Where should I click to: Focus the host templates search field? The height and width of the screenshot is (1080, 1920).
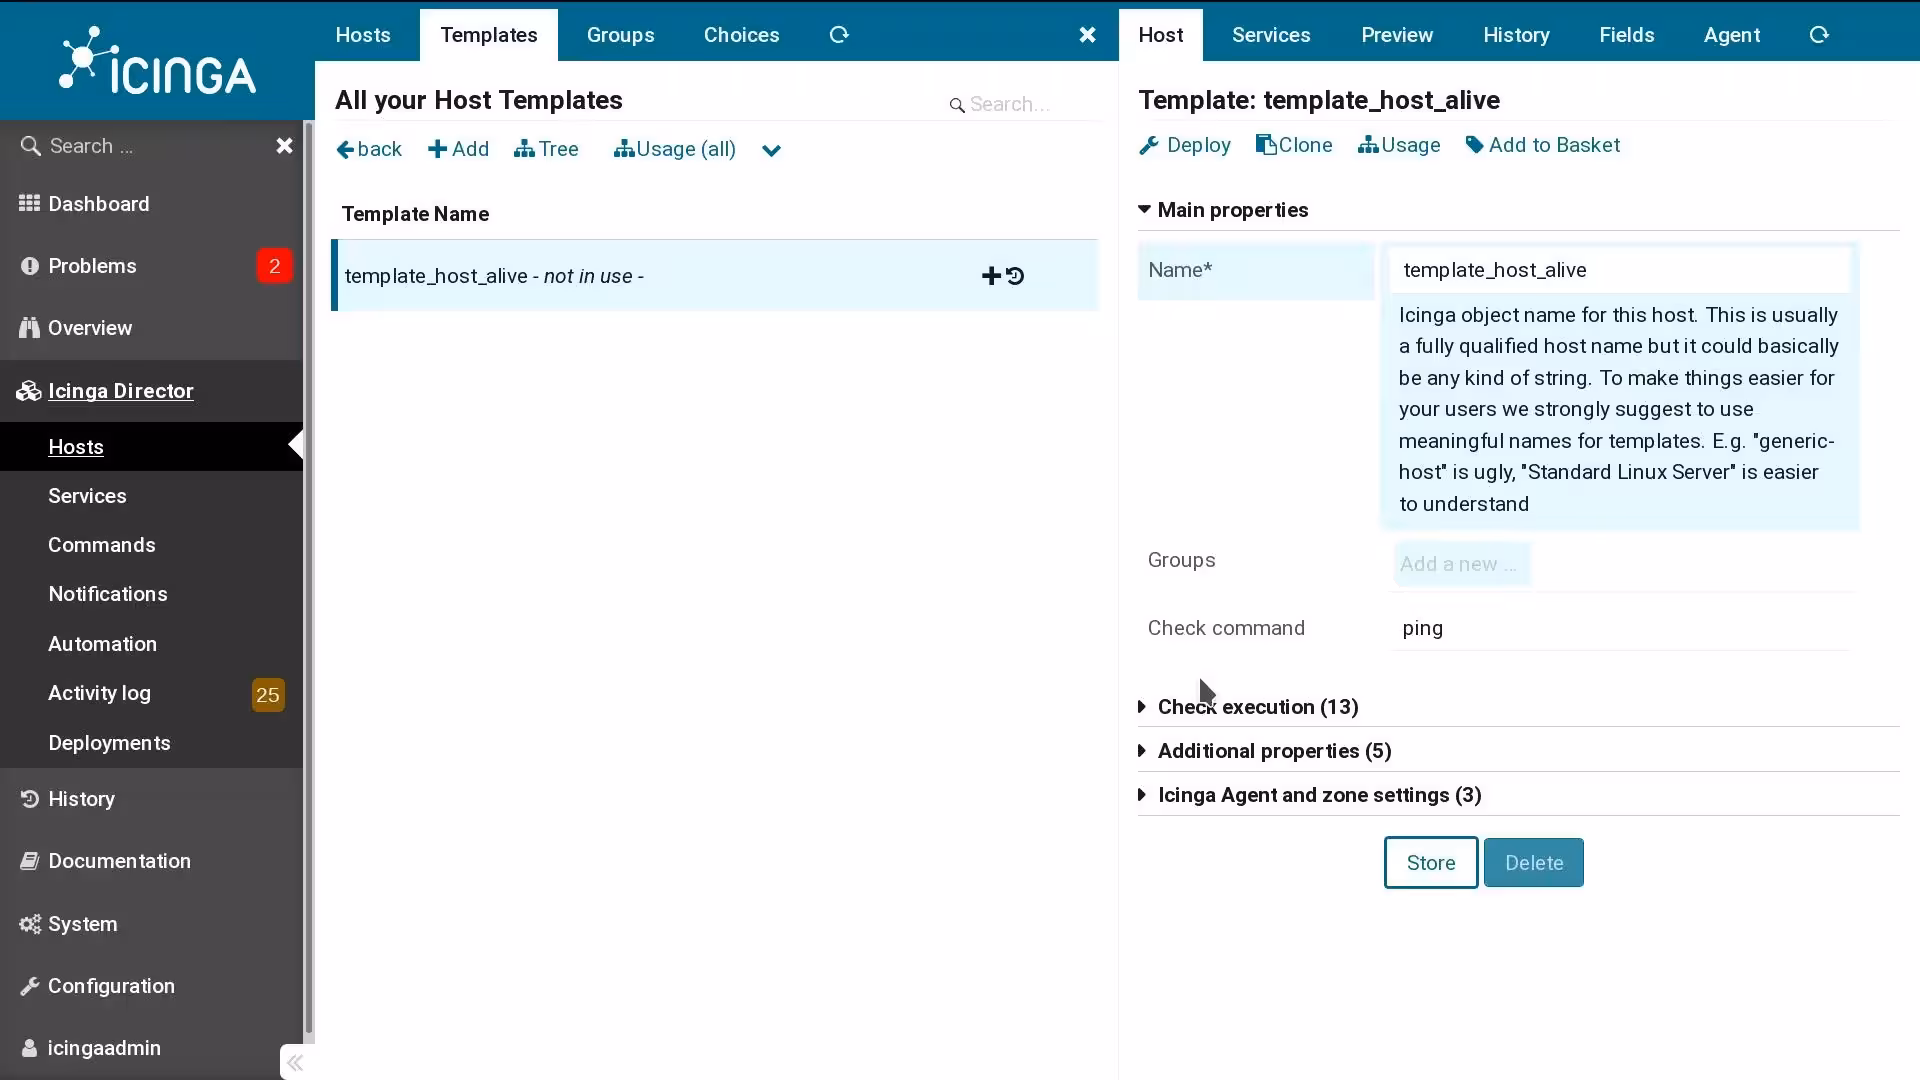pyautogui.click(x=1025, y=104)
